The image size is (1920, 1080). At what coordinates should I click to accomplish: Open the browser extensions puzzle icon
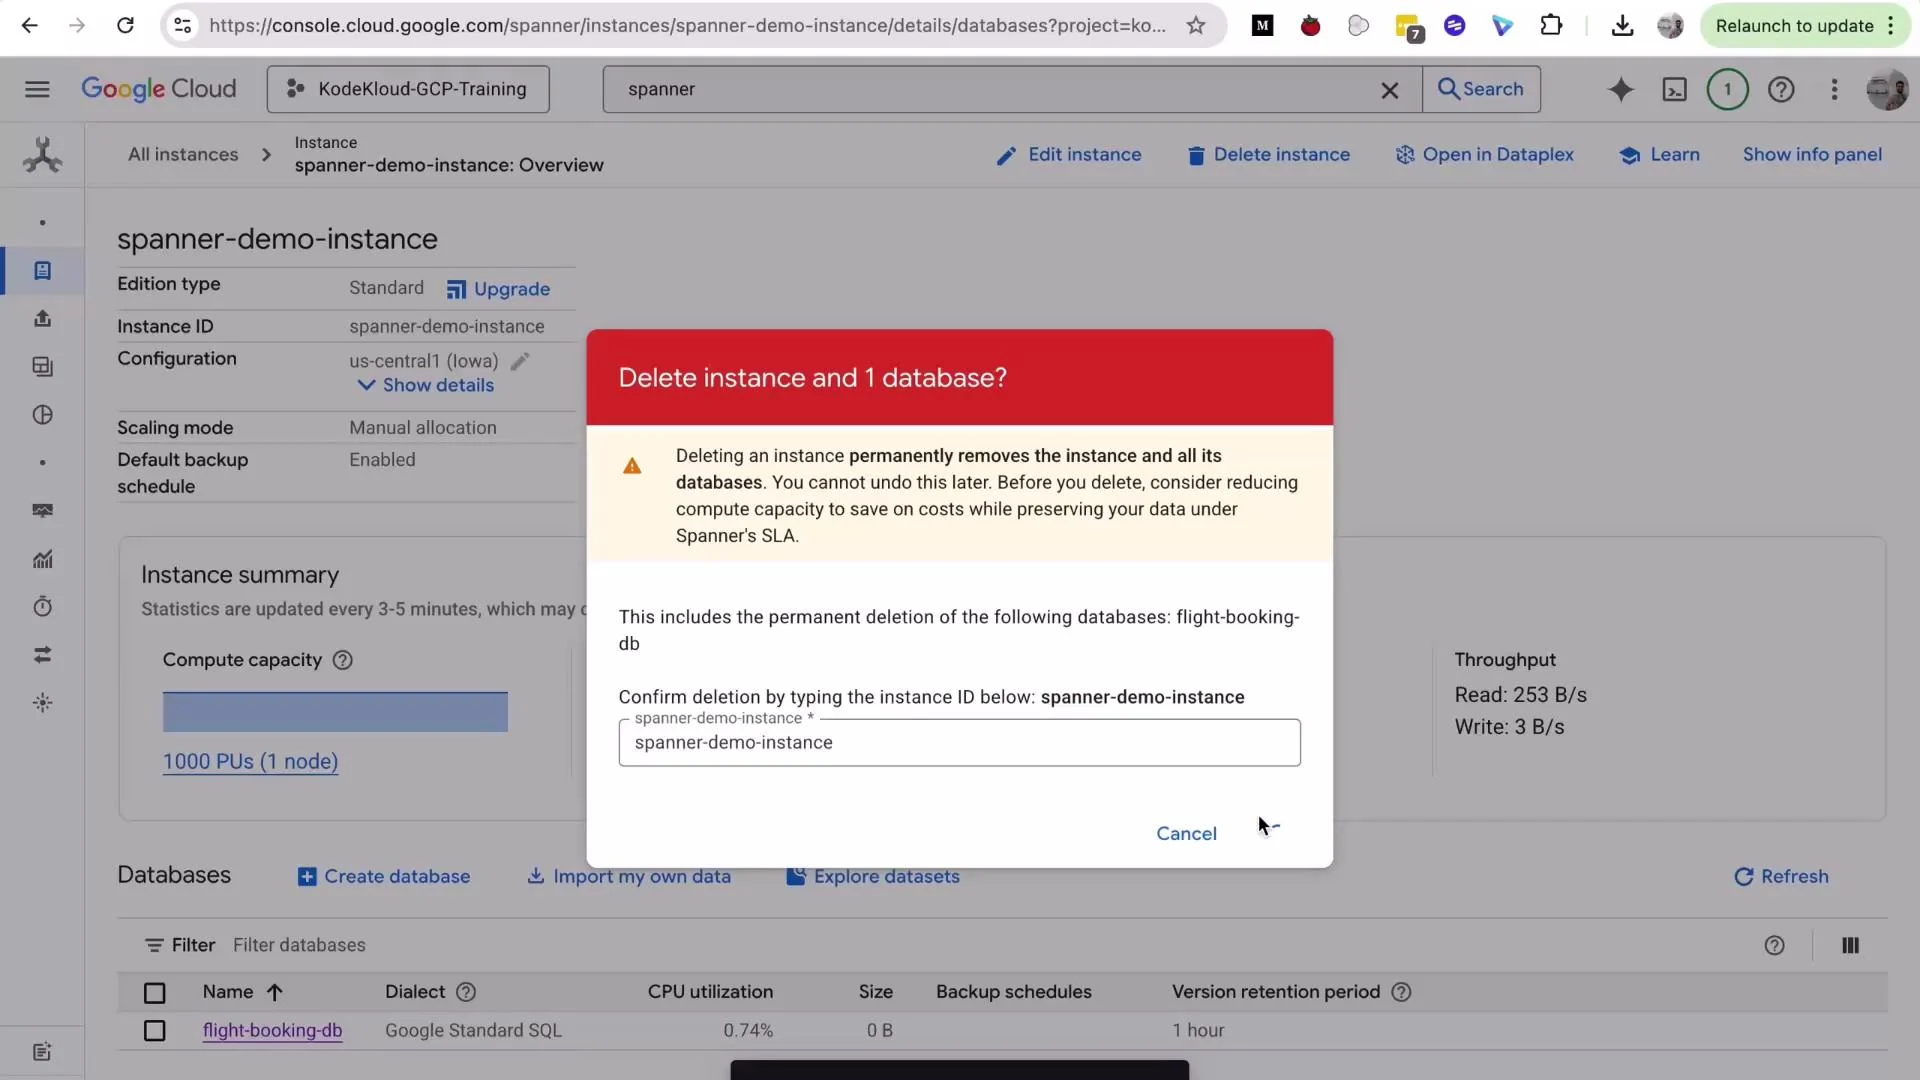(x=1551, y=26)
